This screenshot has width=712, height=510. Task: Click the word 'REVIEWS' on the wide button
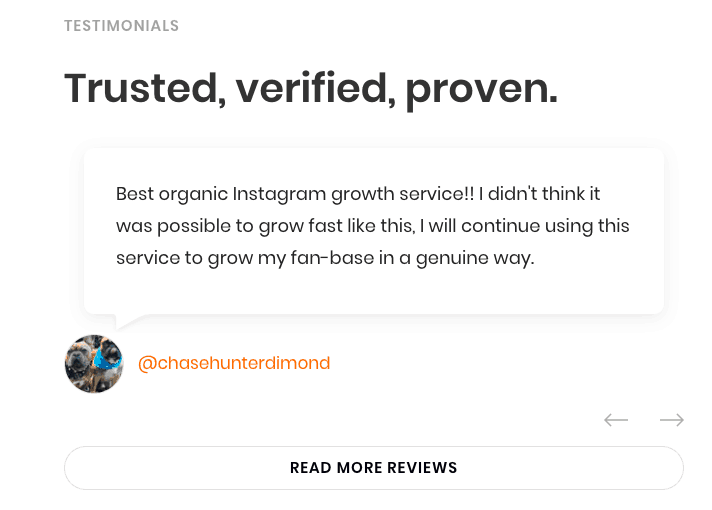coord(422,468)
